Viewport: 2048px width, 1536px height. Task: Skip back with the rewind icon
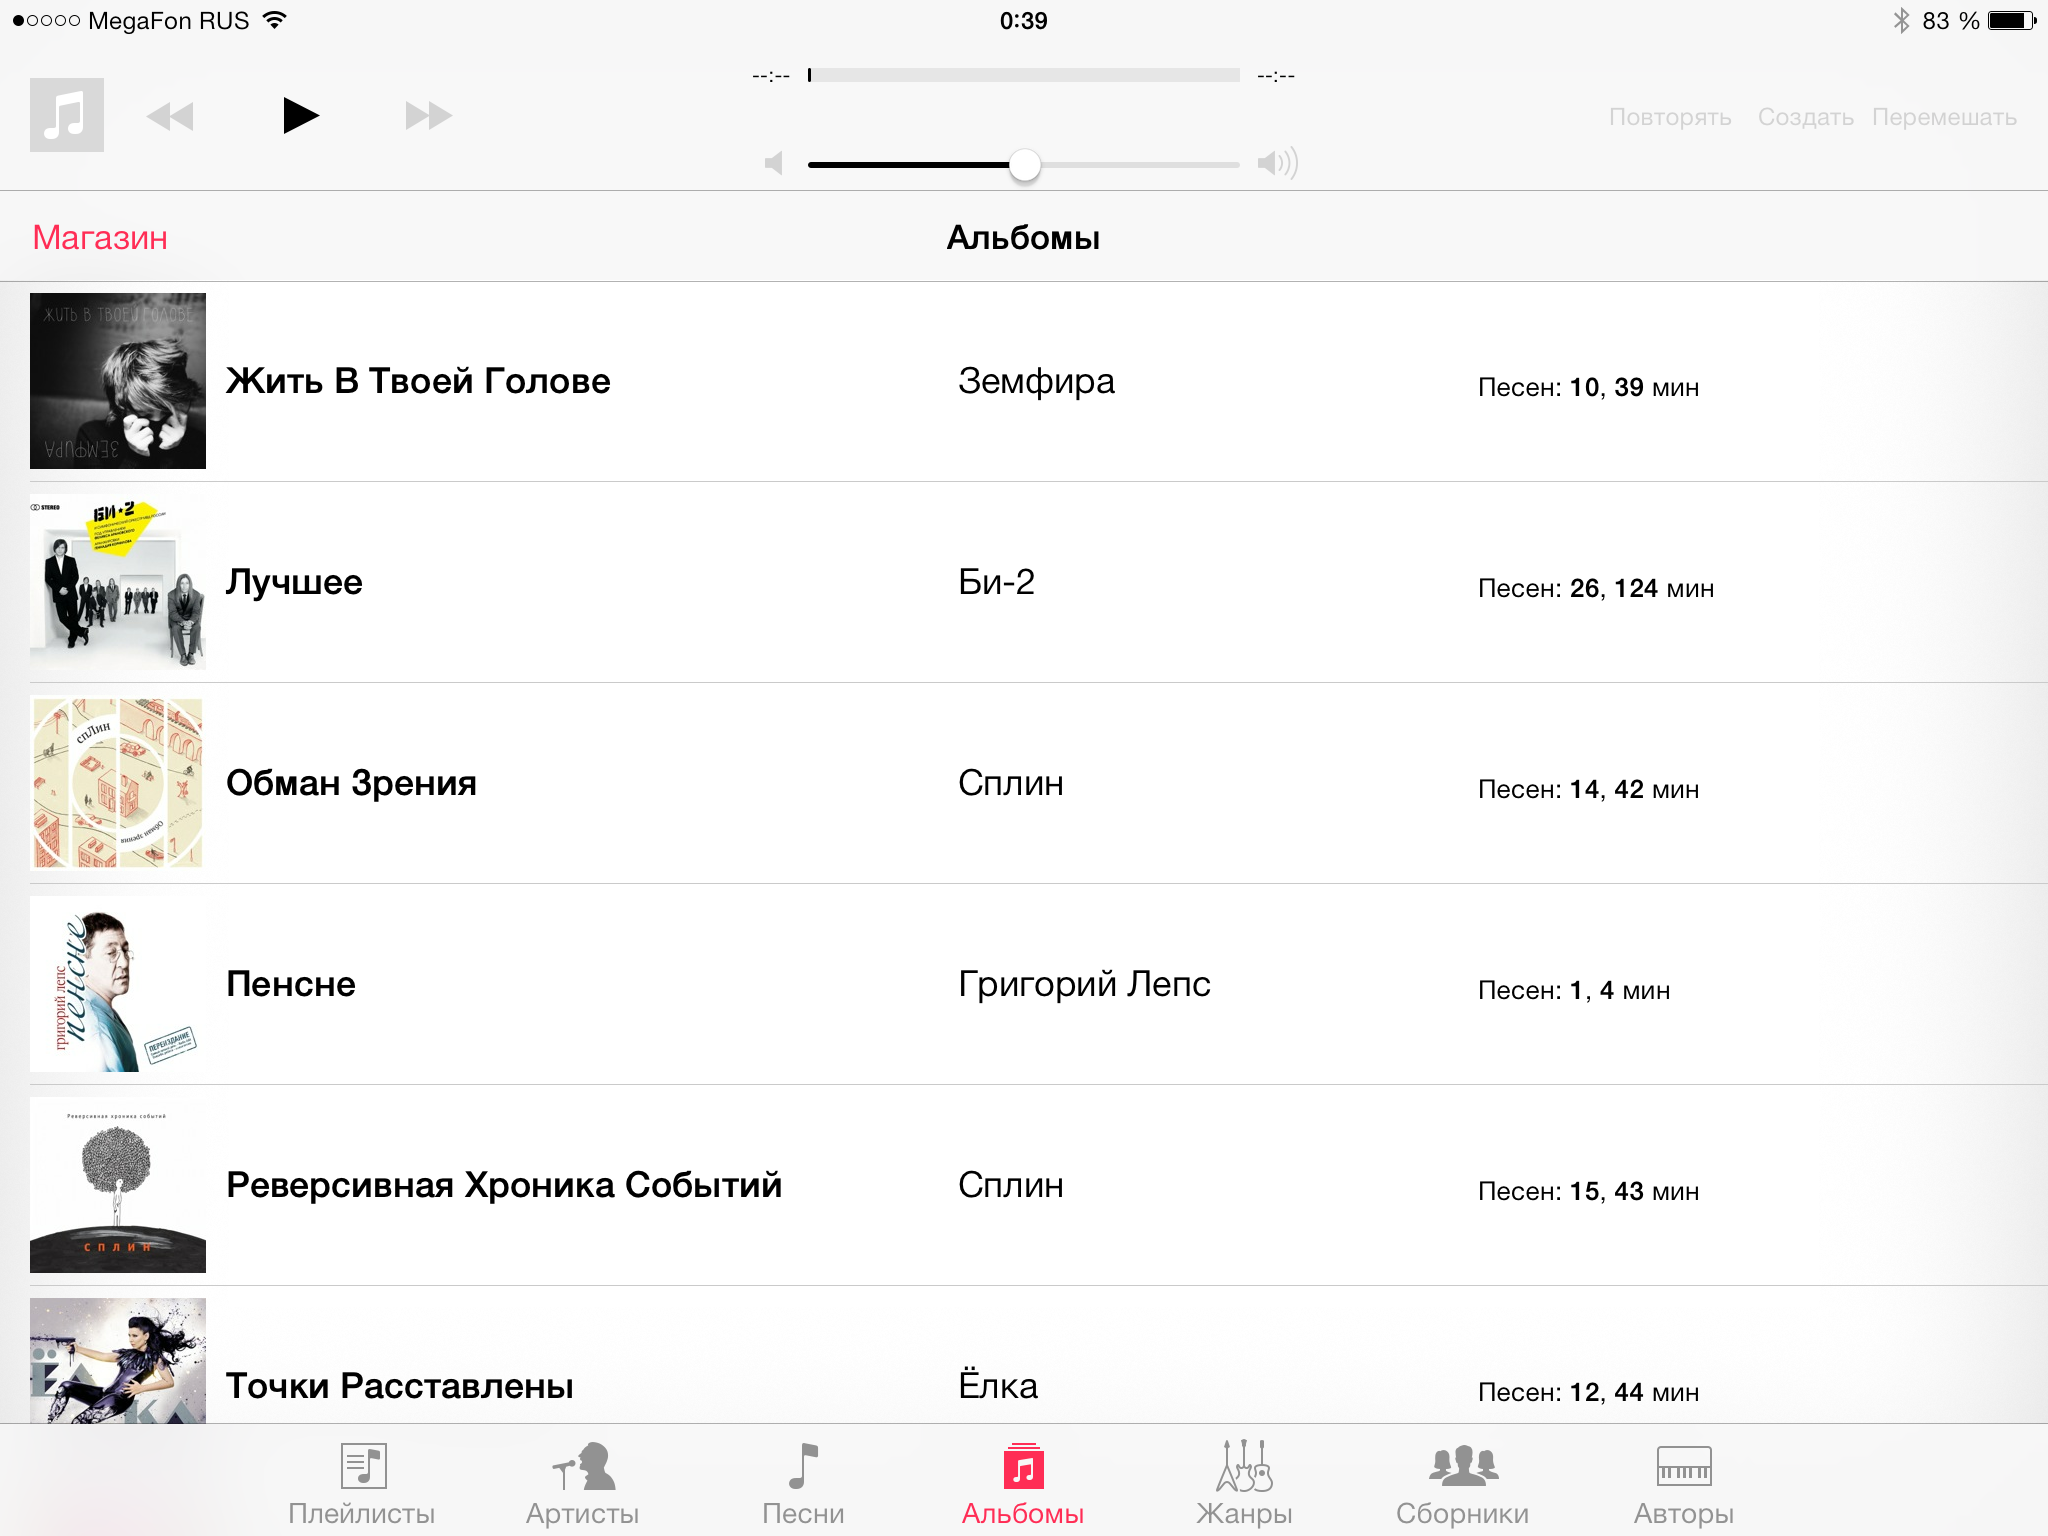[170, 116]
